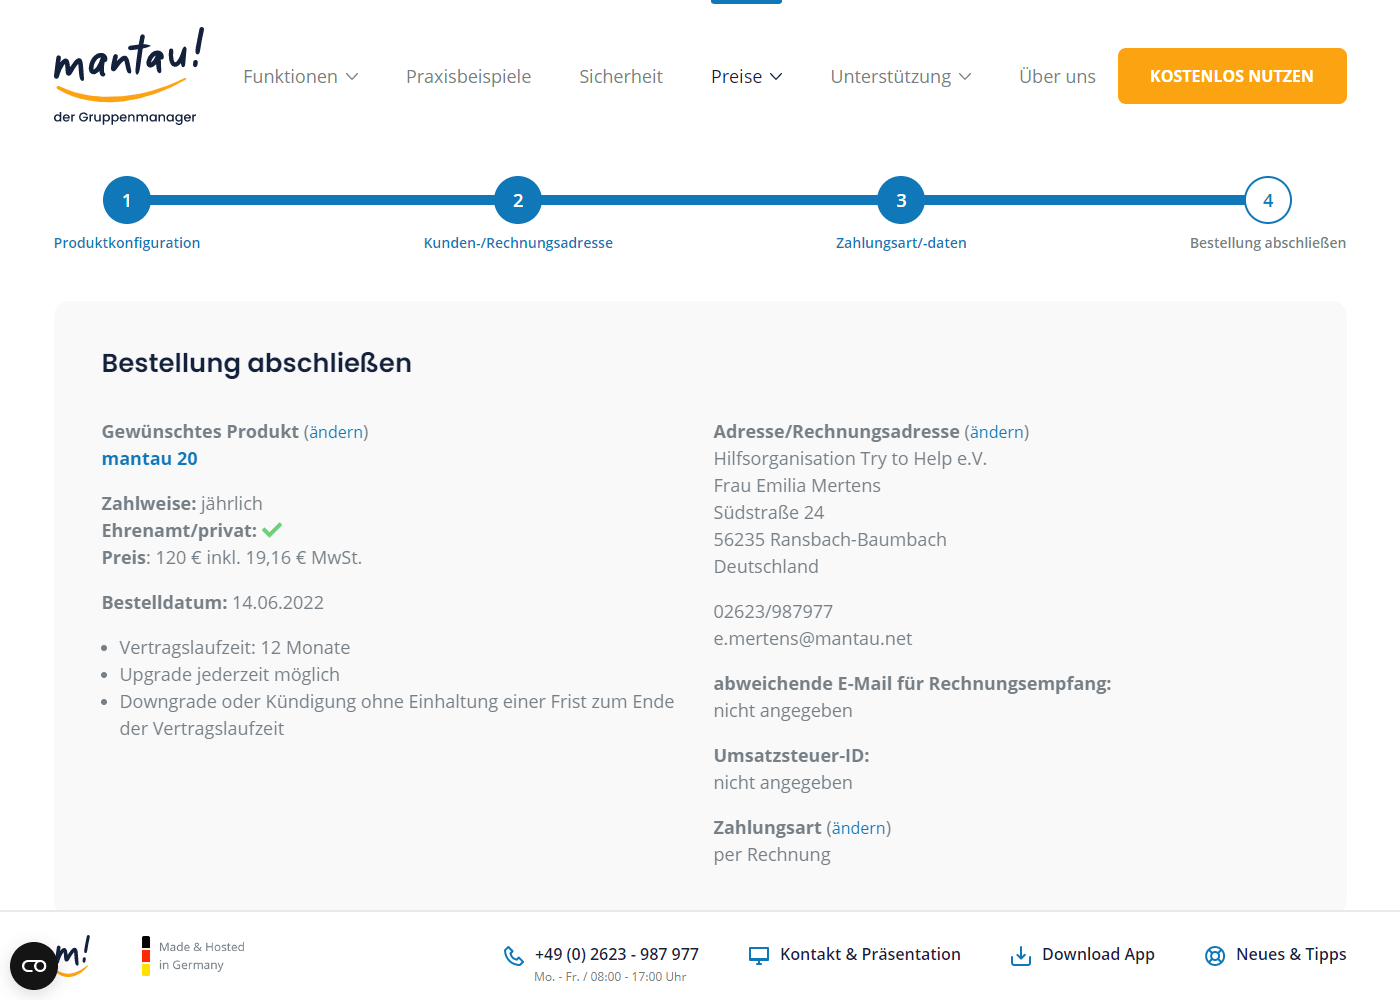Click the German flag Made & Hosted badge

[193, 956]
